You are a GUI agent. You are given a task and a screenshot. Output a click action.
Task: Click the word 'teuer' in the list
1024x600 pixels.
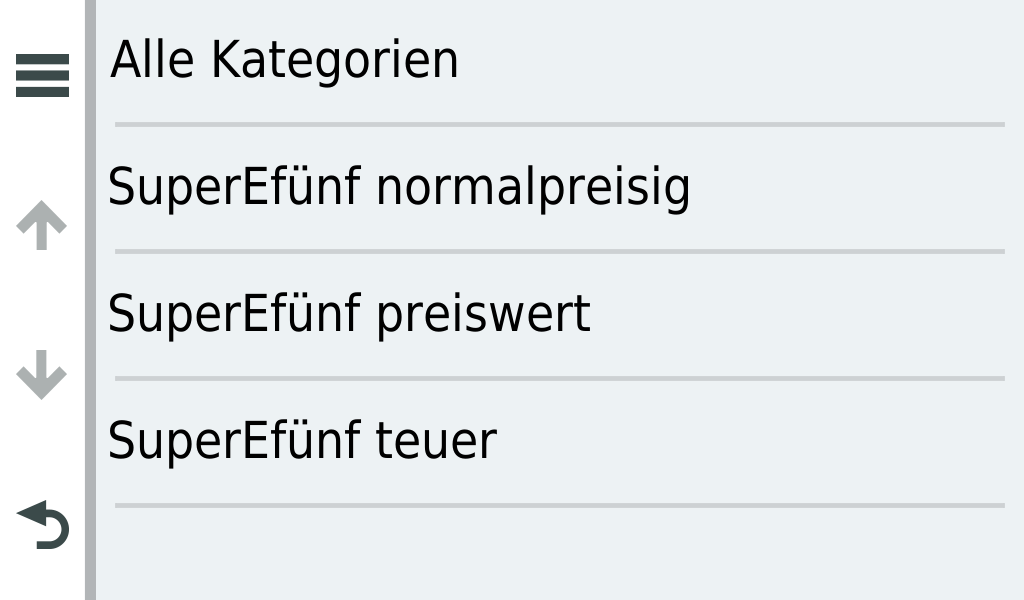(436, 441)
